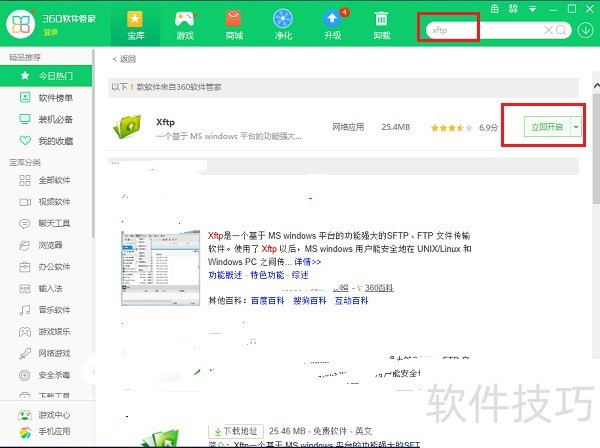Select 装机必备 in the sidebar
Image resolution: width=600 pixels, height=448 pixels.
(46, 119)
